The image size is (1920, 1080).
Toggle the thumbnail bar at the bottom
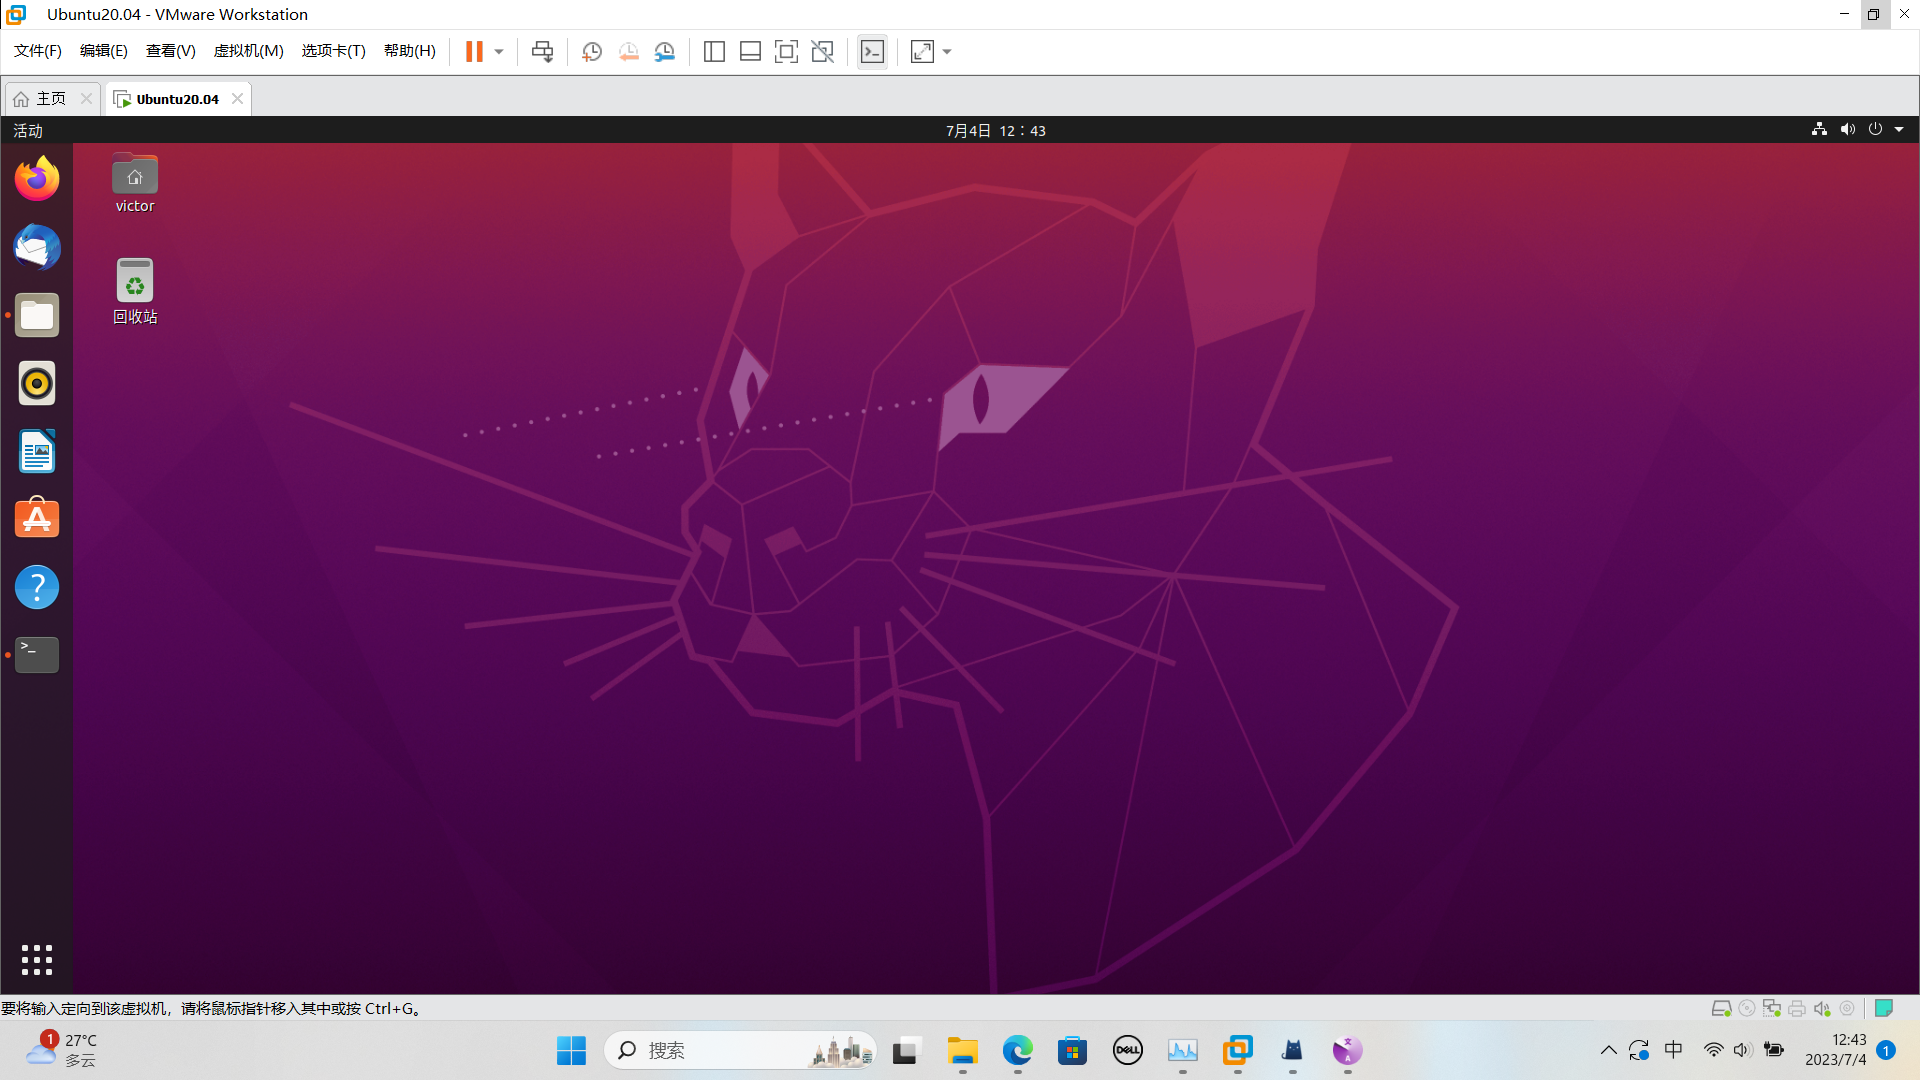click(750, 51)
